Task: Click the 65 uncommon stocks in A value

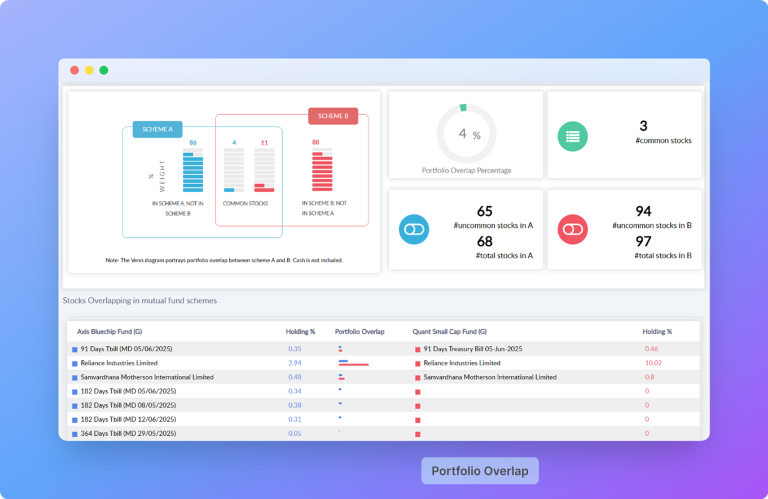Action: tap(484, 211)
